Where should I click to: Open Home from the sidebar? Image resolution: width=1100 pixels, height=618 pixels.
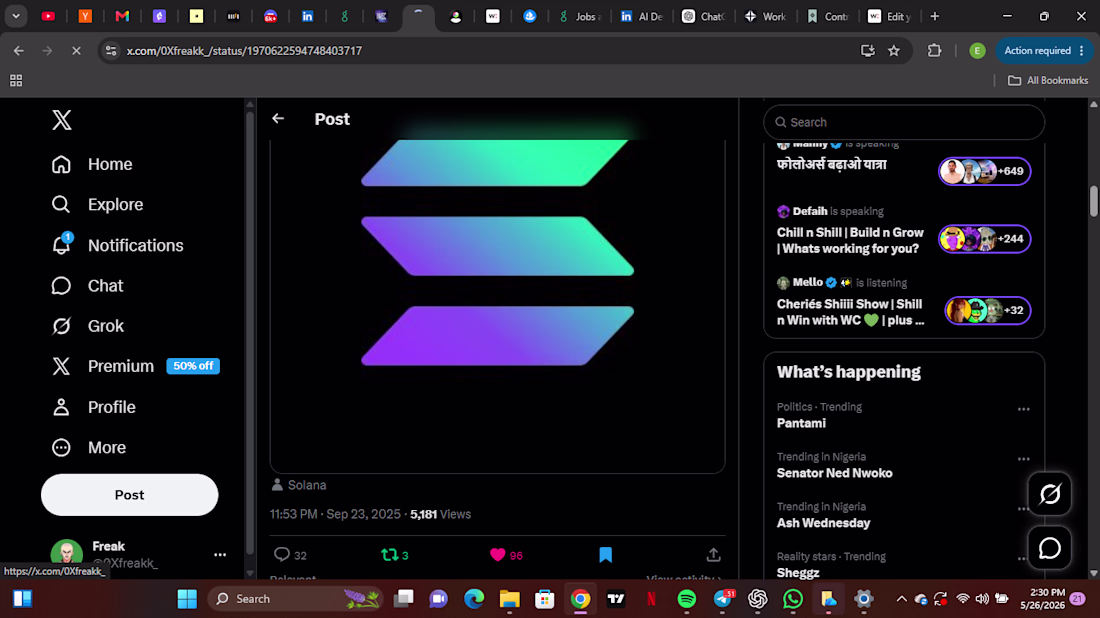[x=92, y=164]
